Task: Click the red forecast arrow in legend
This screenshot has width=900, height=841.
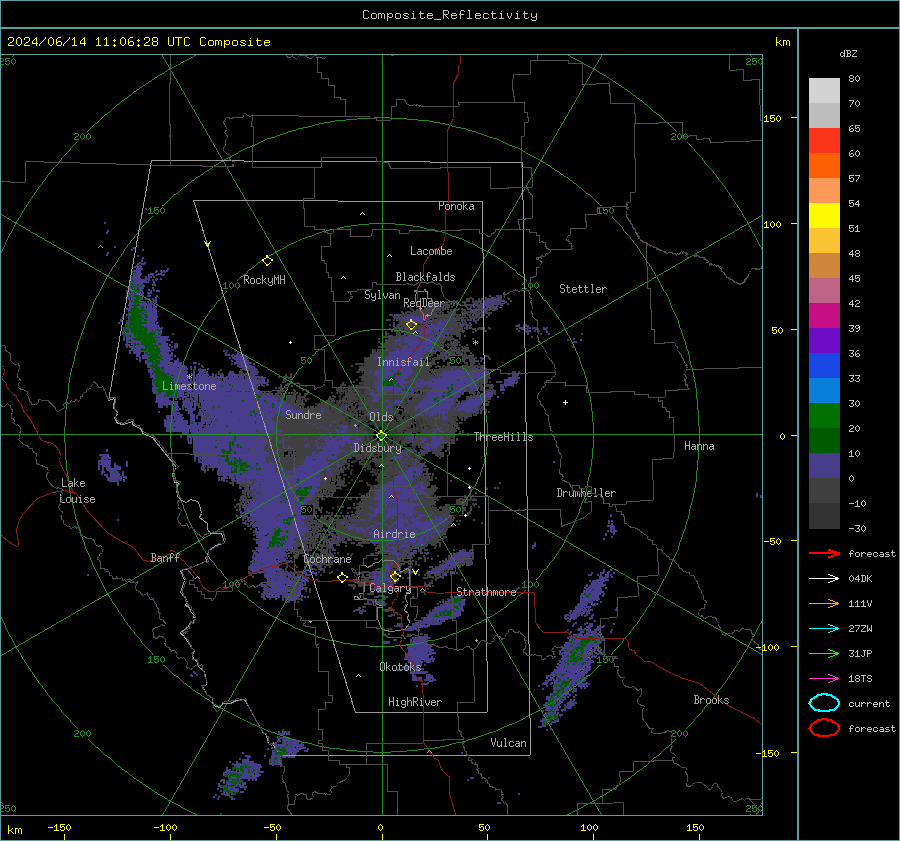Action: tap(824, 553)
